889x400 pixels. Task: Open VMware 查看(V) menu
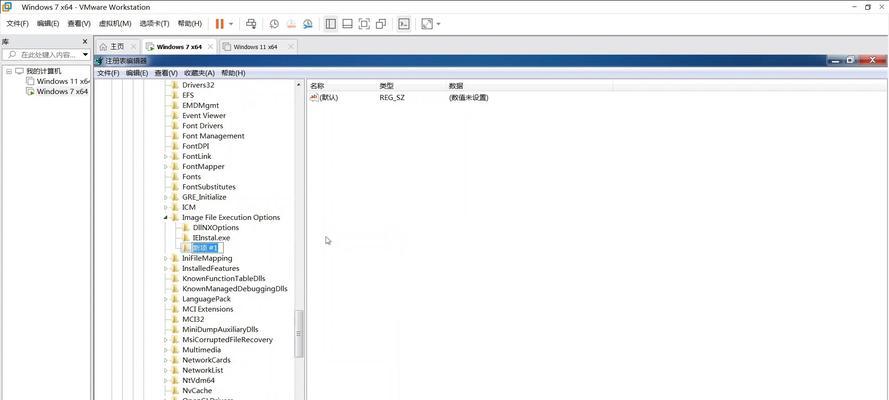[x=79, y=24]
